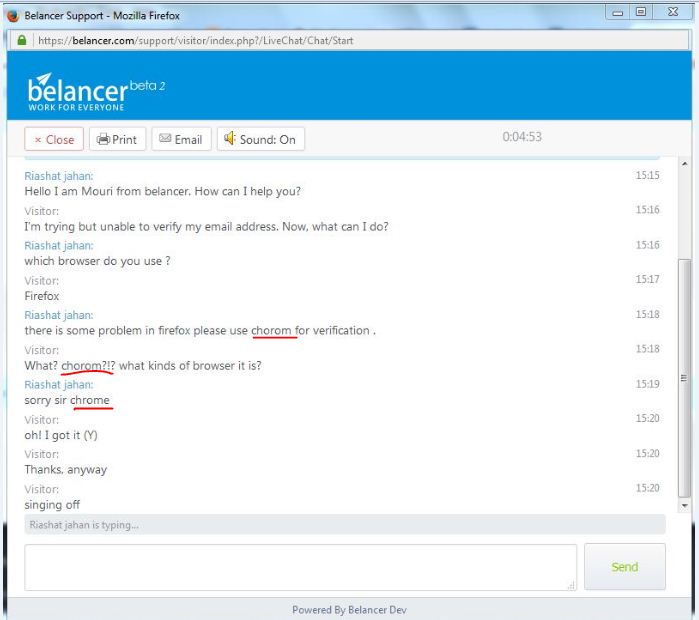Image resolution: width=699 pixels, height=620 pixels.
Task: Click the Firefox icon in title bar
Action: pos(13,16)
